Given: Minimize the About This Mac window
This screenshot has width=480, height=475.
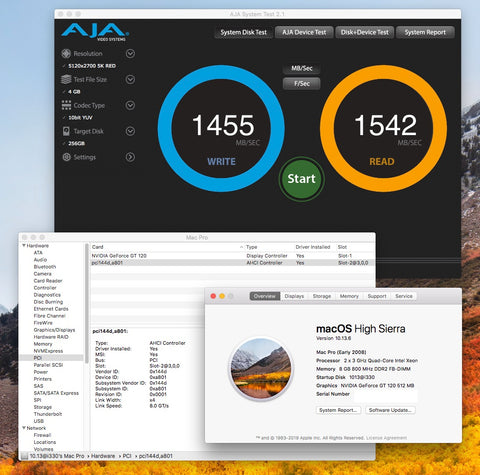Looking at the screenshot, I should 222,296.
